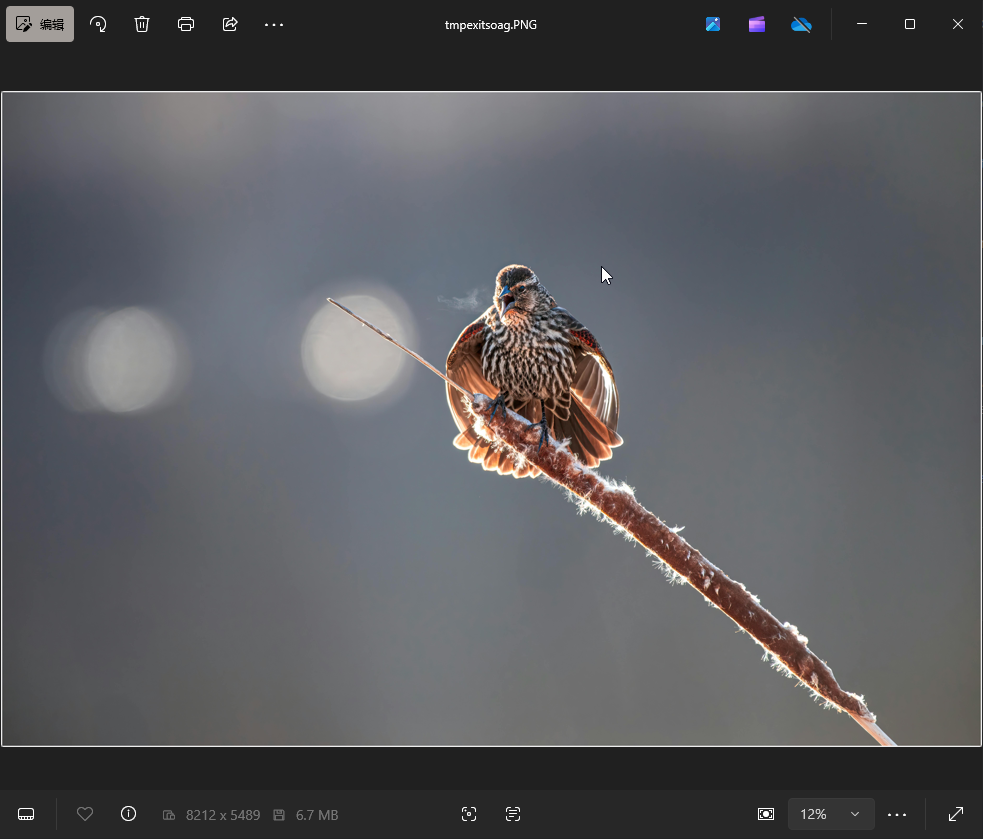Click the scan text icon
The width and height of the screenshot is (983, 839).
513,814
